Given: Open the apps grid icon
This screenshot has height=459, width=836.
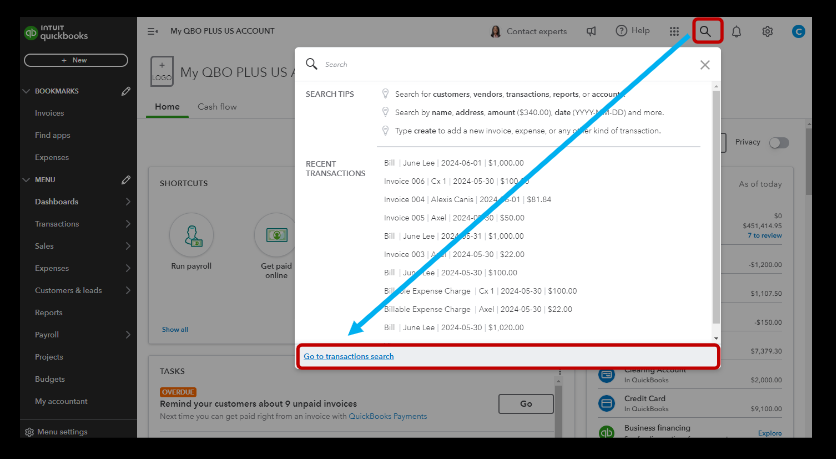Looking at the screenshot, I should click(x=674, y=31).
